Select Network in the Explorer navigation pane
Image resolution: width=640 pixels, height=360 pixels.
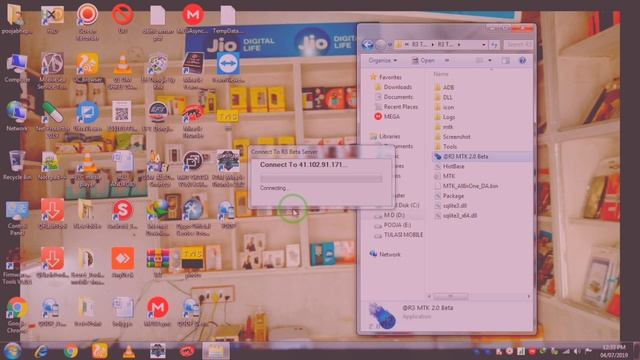point(384,254)
